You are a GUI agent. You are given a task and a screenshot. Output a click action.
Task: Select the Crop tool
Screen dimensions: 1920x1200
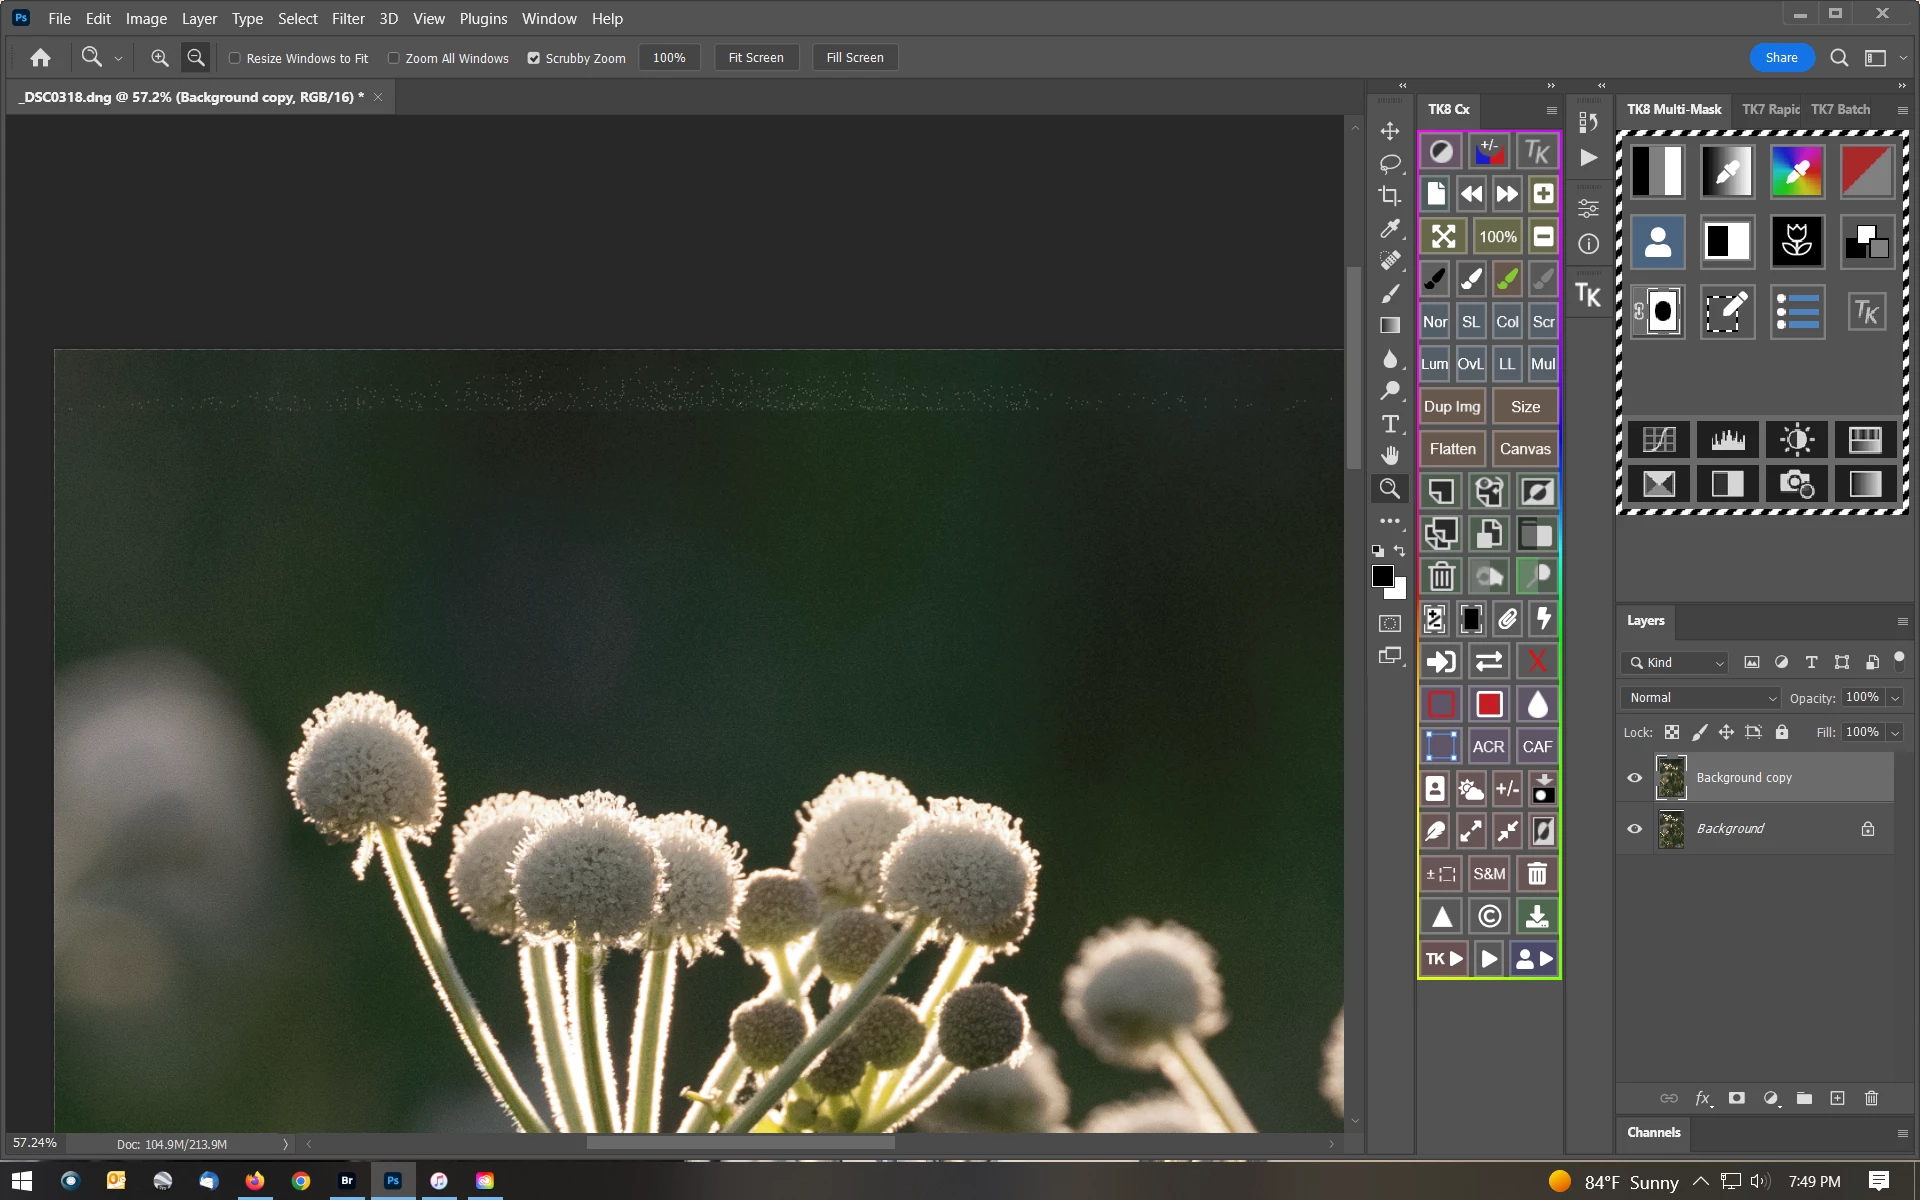(x=1390, y=196)
